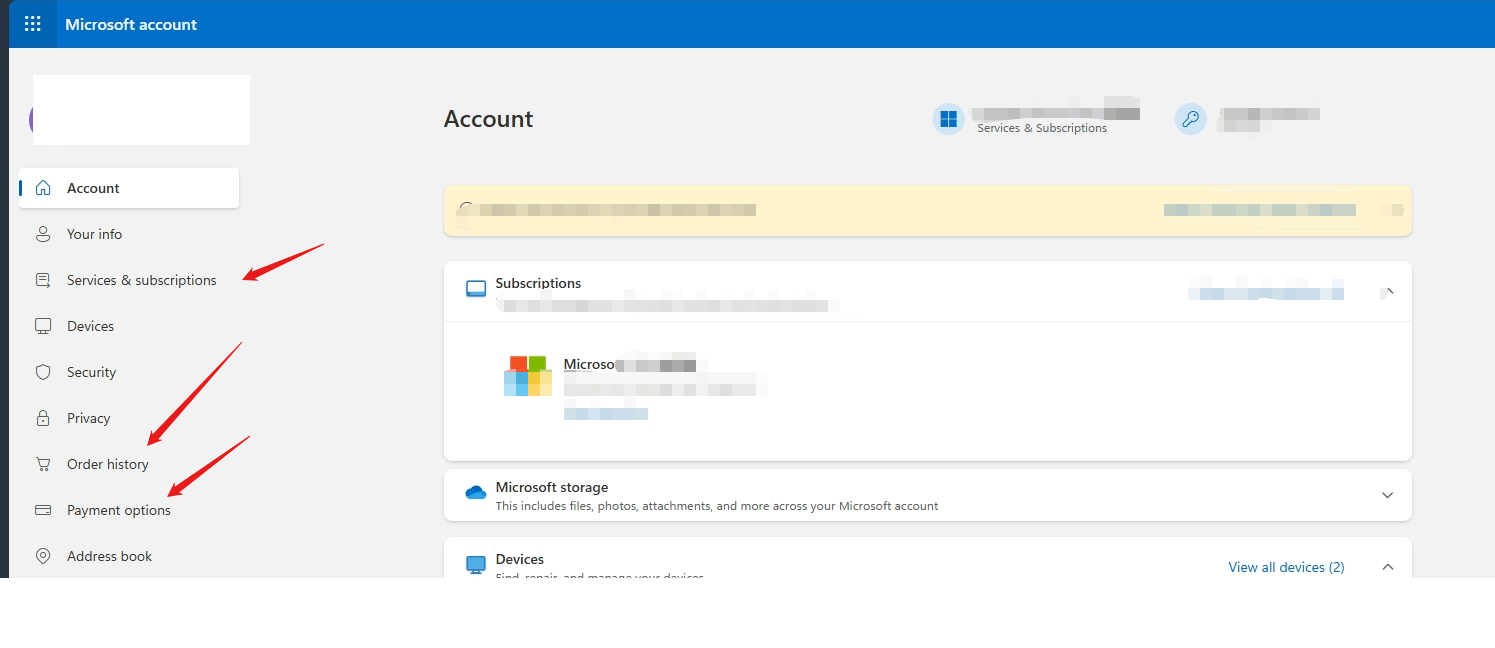Viewport: 1495px width, 648px height.
Task: Open View all devices (2) link
Action: click(x=1286, y=567)
